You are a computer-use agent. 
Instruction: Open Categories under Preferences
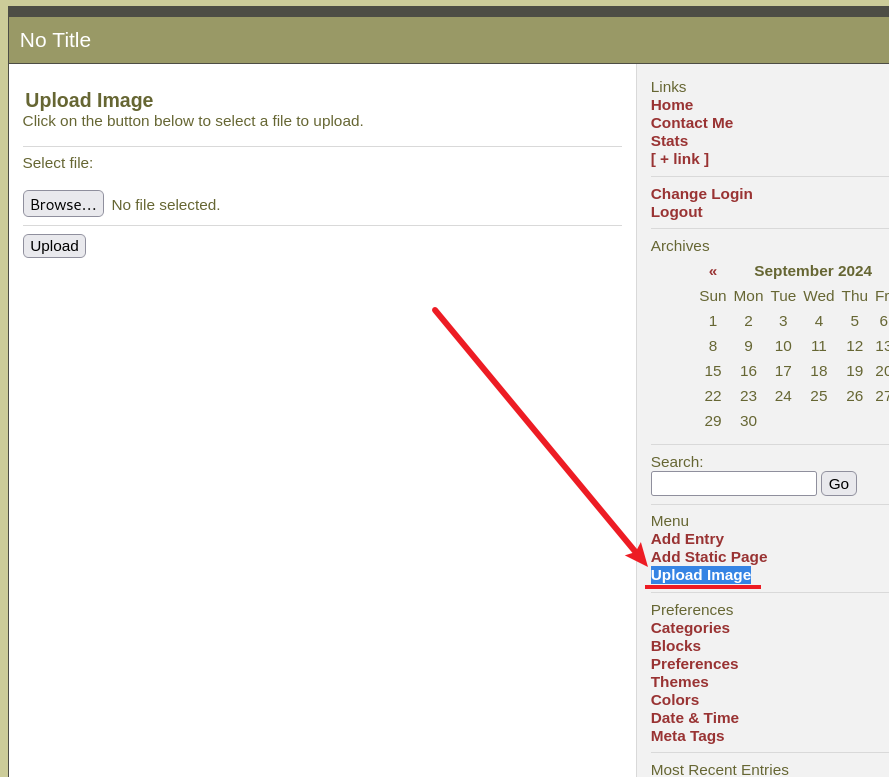[690, 628]
